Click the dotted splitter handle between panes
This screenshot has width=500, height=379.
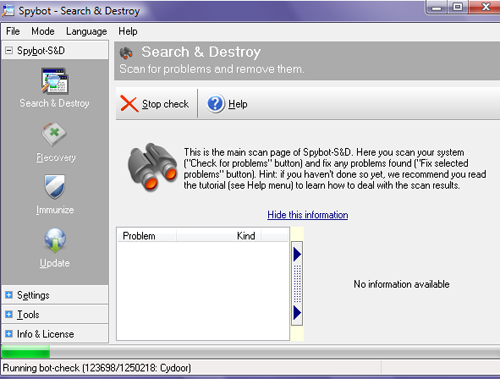point(297,284)
